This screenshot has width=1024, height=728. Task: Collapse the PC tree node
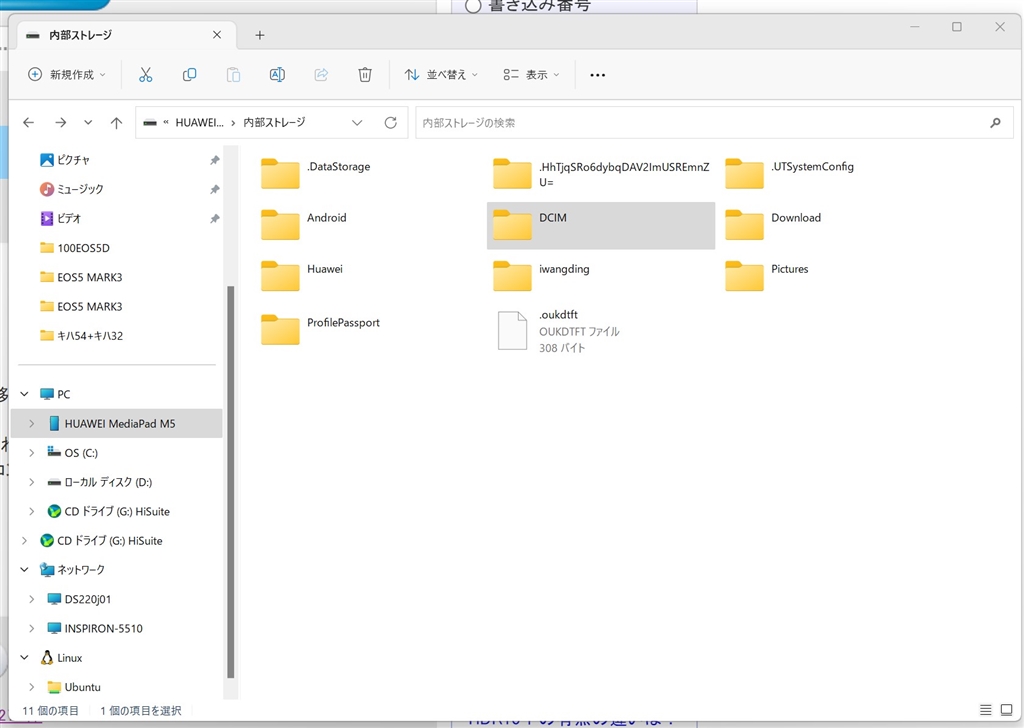tap(24, 394)
